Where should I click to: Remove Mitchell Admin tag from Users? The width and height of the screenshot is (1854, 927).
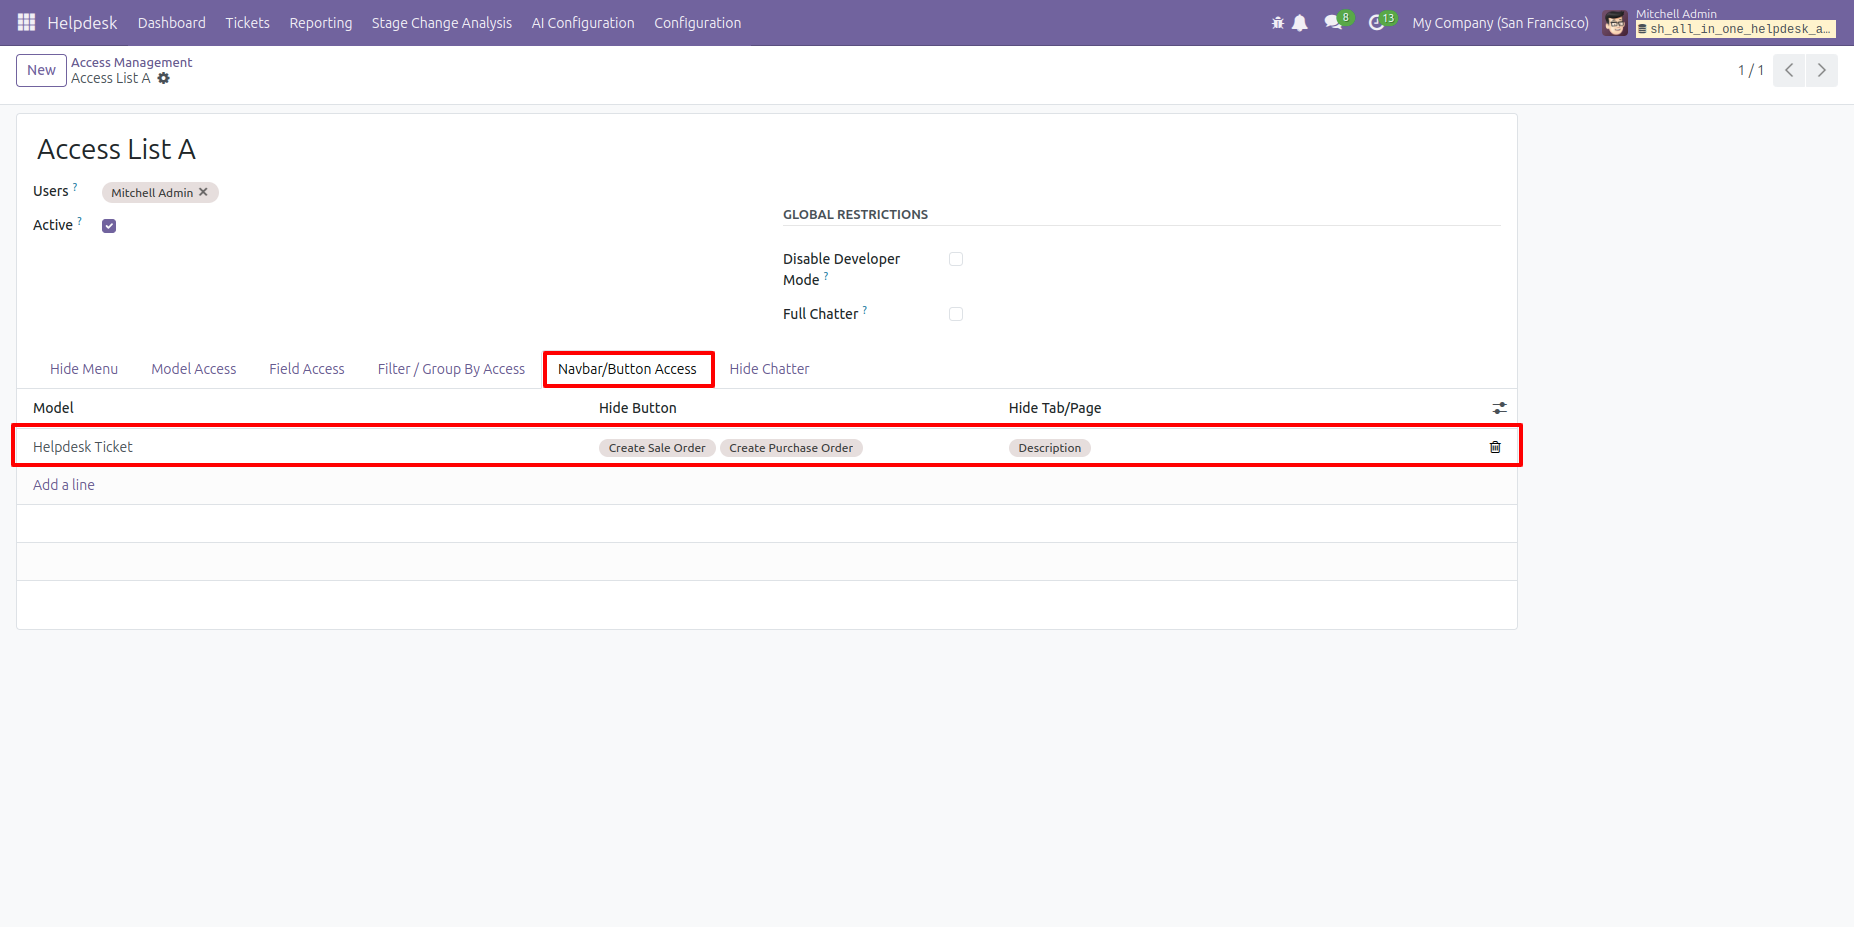pos(203,192)
